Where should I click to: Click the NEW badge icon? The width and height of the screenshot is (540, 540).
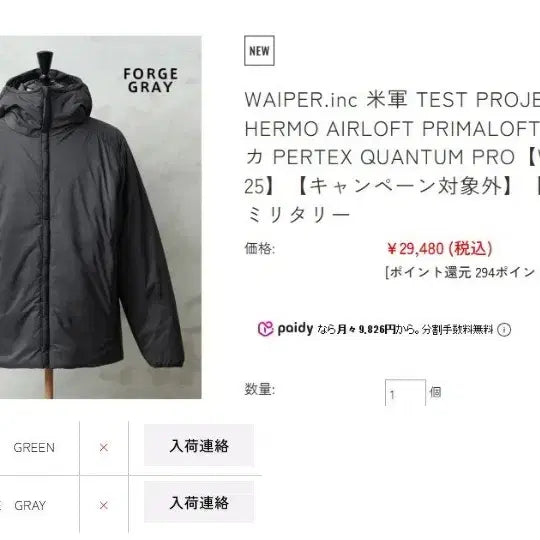click(259, 51)
